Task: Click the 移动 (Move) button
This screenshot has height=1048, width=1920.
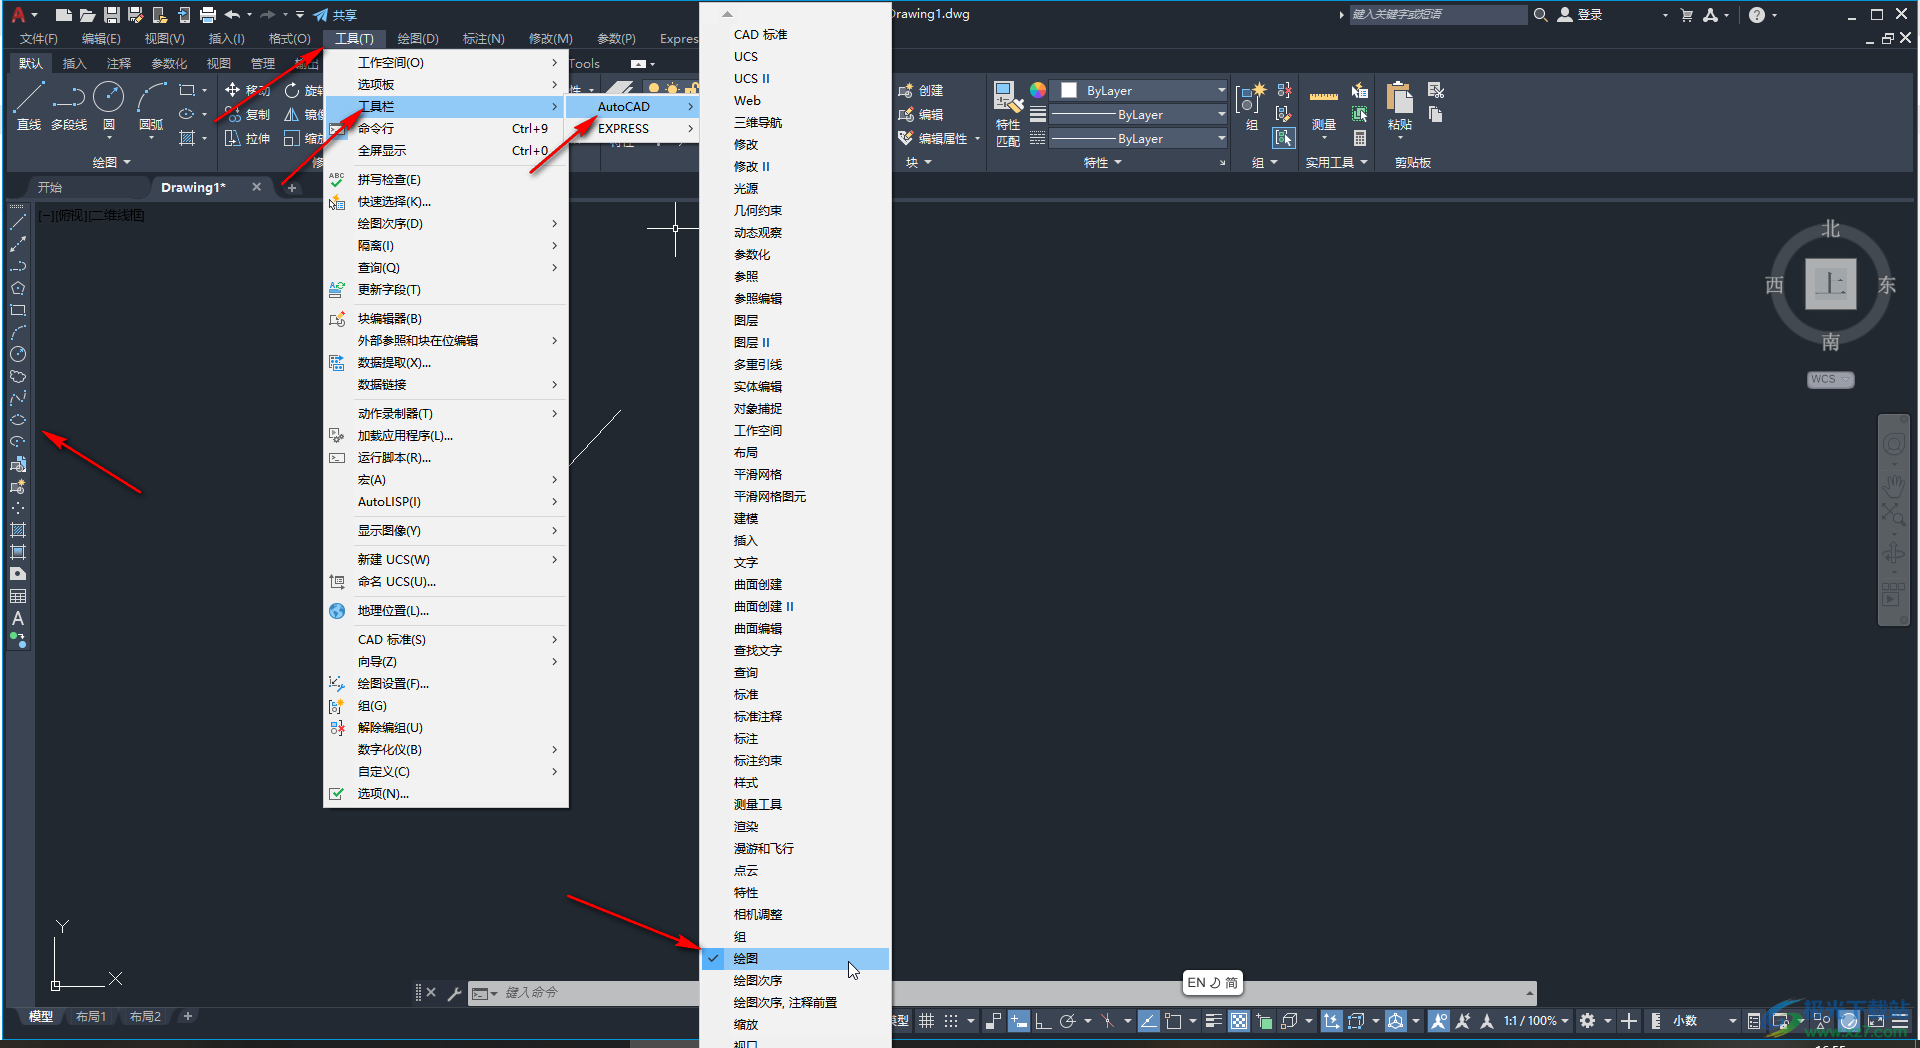Action: [x=248, y=90]
